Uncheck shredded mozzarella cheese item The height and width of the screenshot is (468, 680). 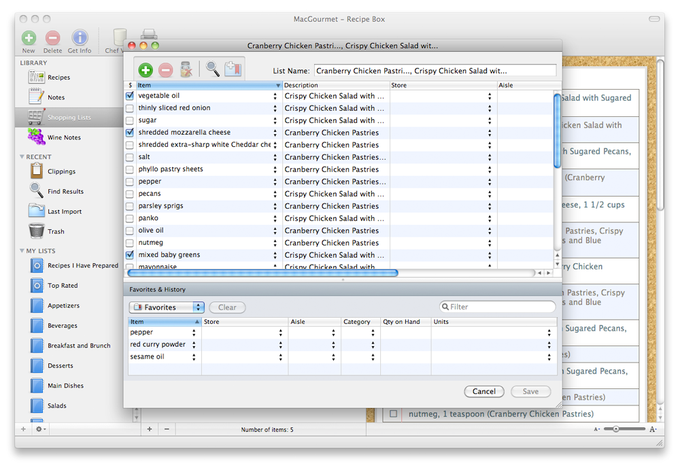point(129,132)
